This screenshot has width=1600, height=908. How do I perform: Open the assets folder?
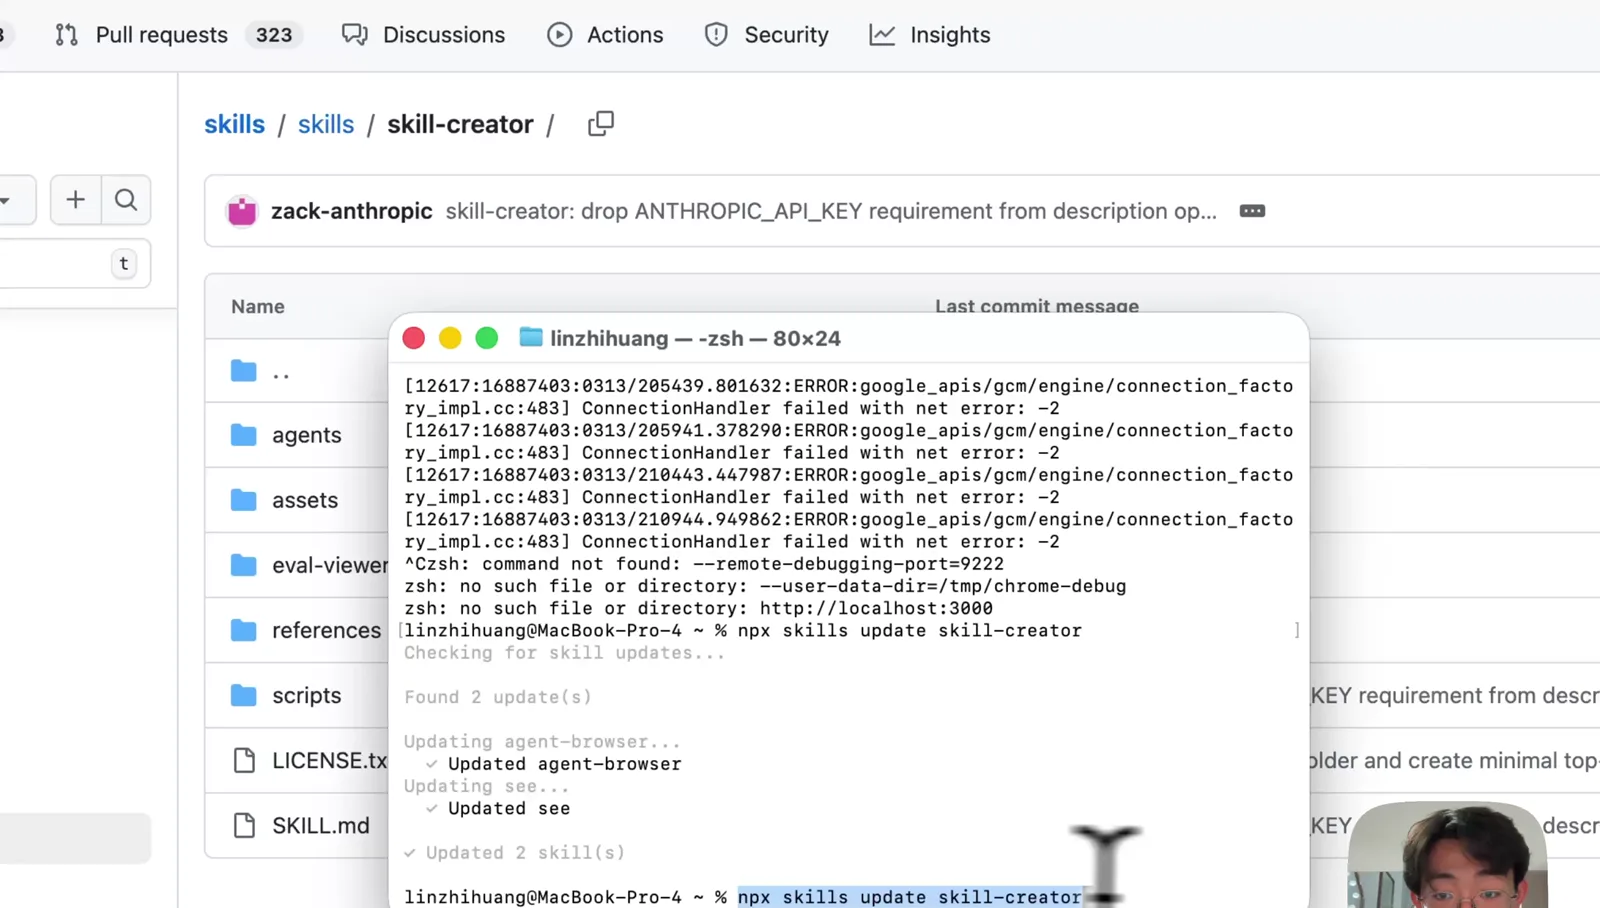[305, 500]
